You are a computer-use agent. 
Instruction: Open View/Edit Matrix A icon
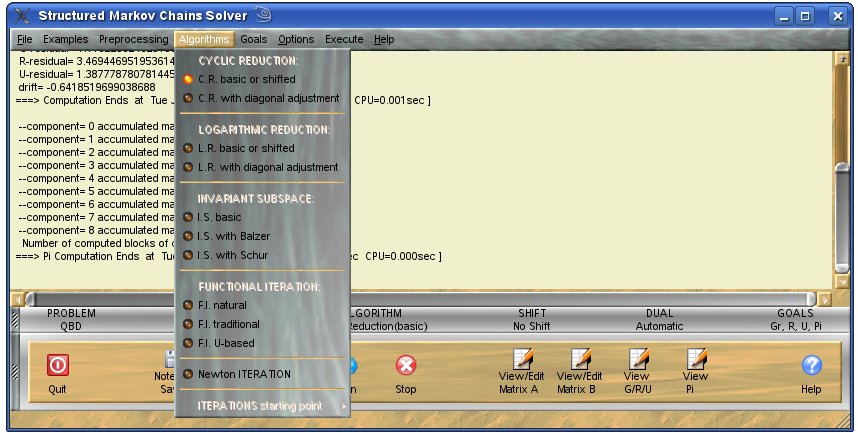[x=520, y=360]
